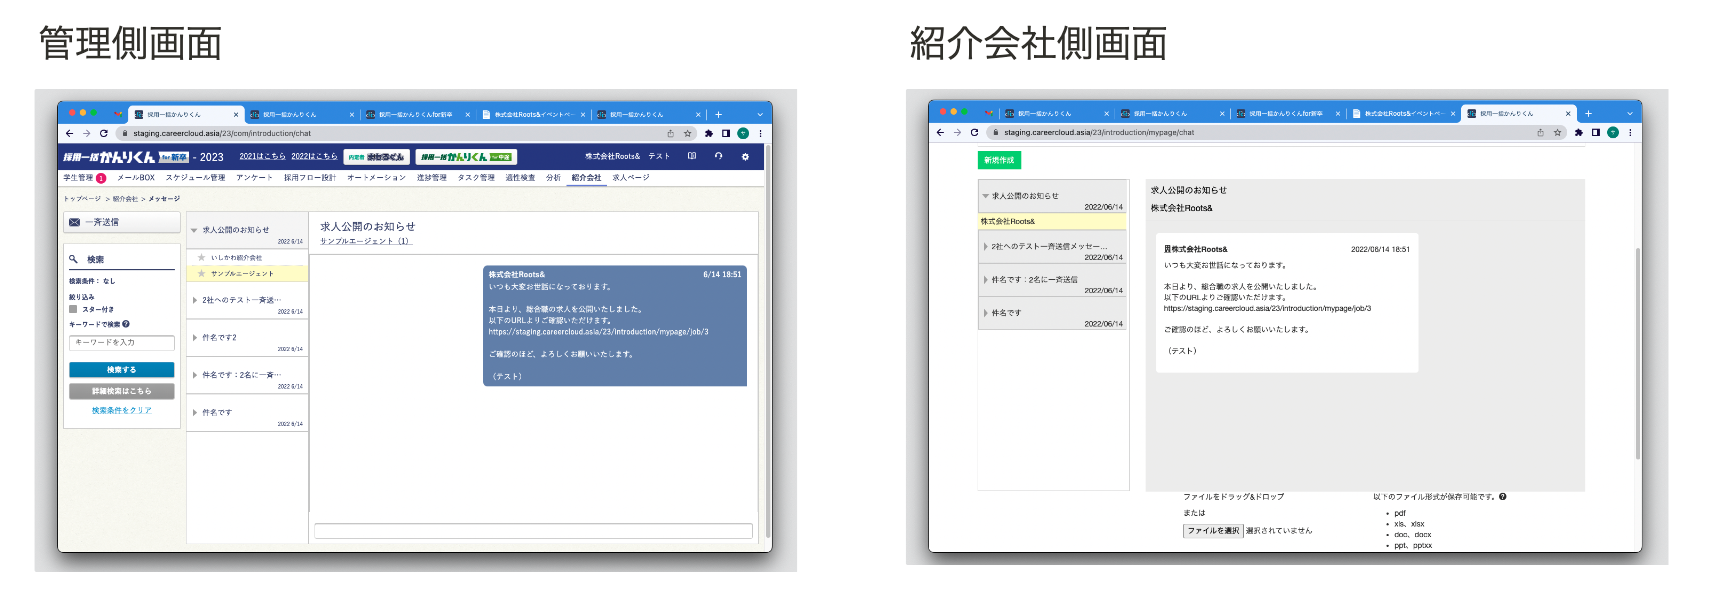The width and height of the screenshot is (1721, 599).
Task: Open the extensions puzzle icon in the right browser
Action: coord(1579,132)
